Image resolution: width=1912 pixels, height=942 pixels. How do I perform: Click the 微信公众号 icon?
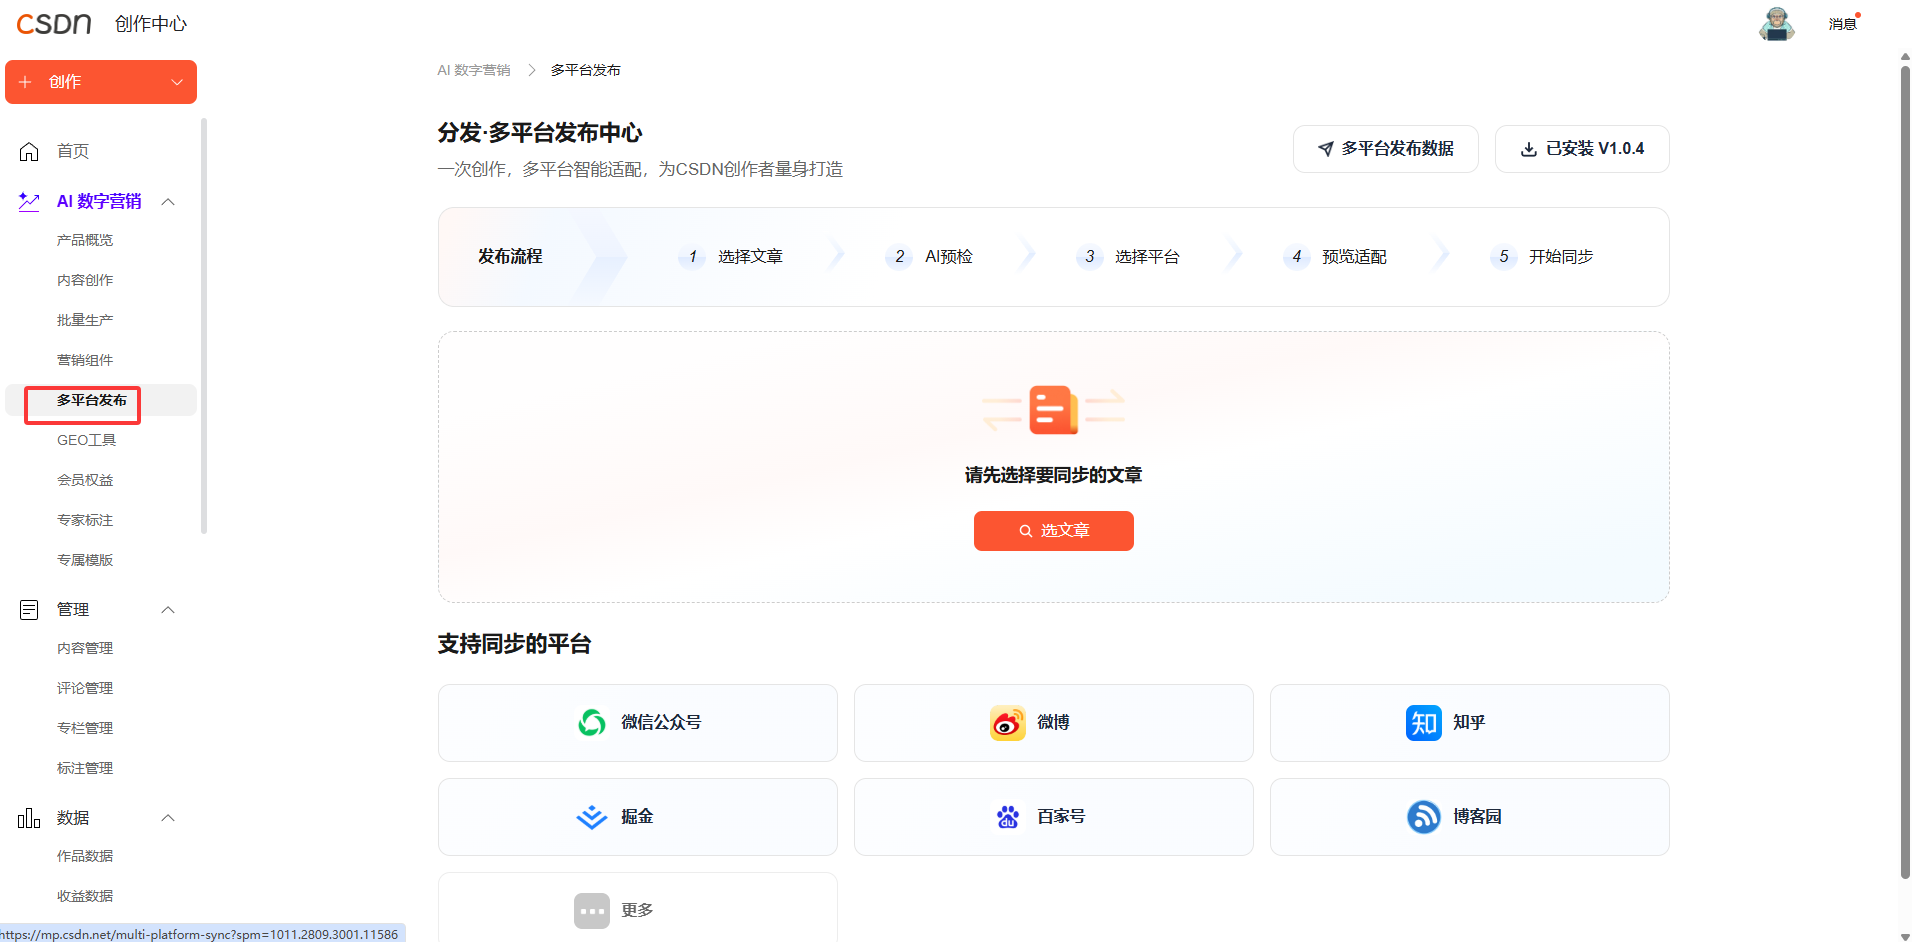pyautogui.click(x=592, y=722)
